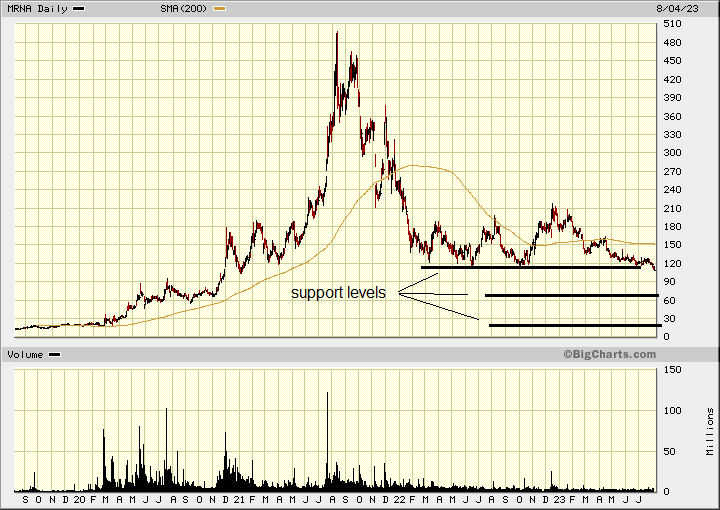This screenshot has height=510, width=720.
Task: Click the 21 year label on time axis
Action: (239, 499)
